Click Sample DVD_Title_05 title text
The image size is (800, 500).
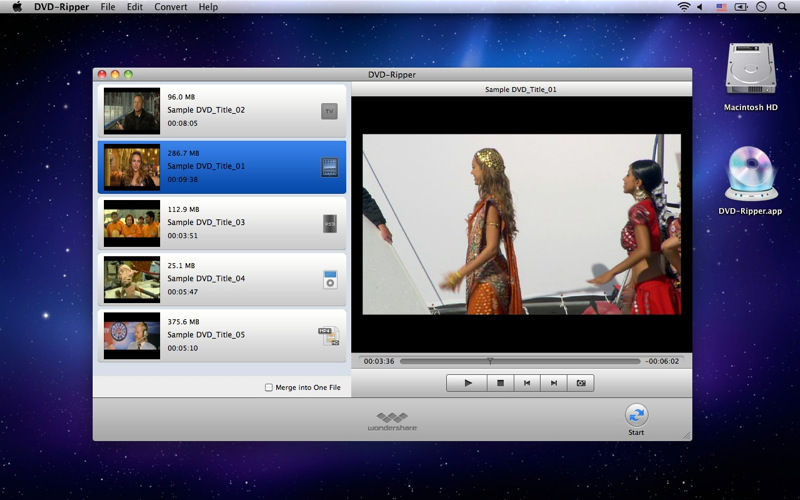coord(206,334)
